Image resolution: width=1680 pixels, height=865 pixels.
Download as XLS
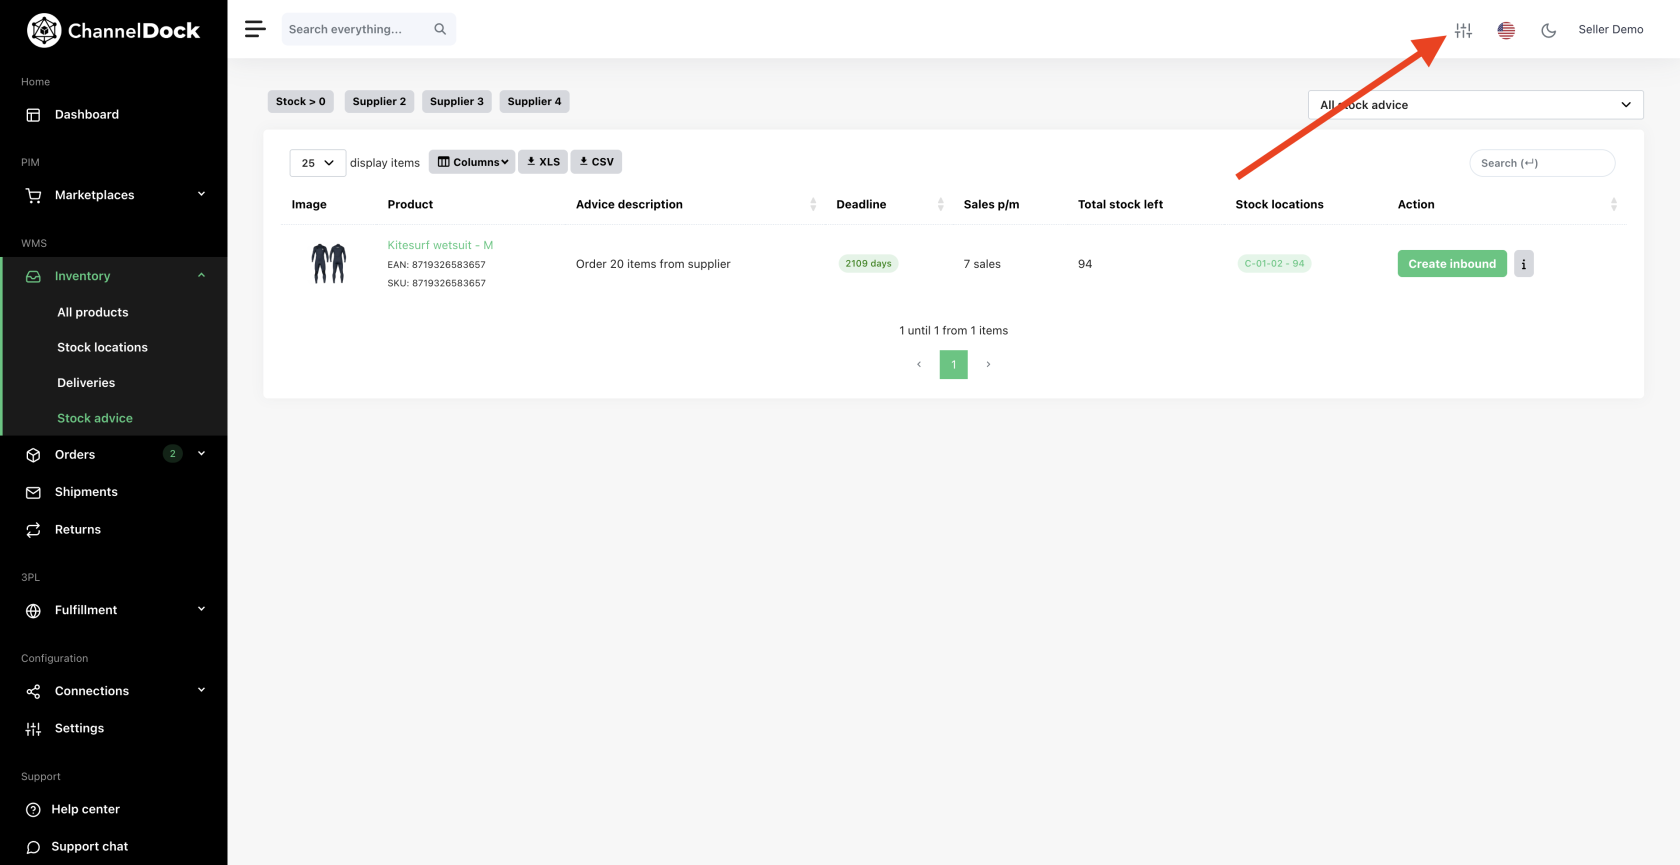(x=543, y=162)
